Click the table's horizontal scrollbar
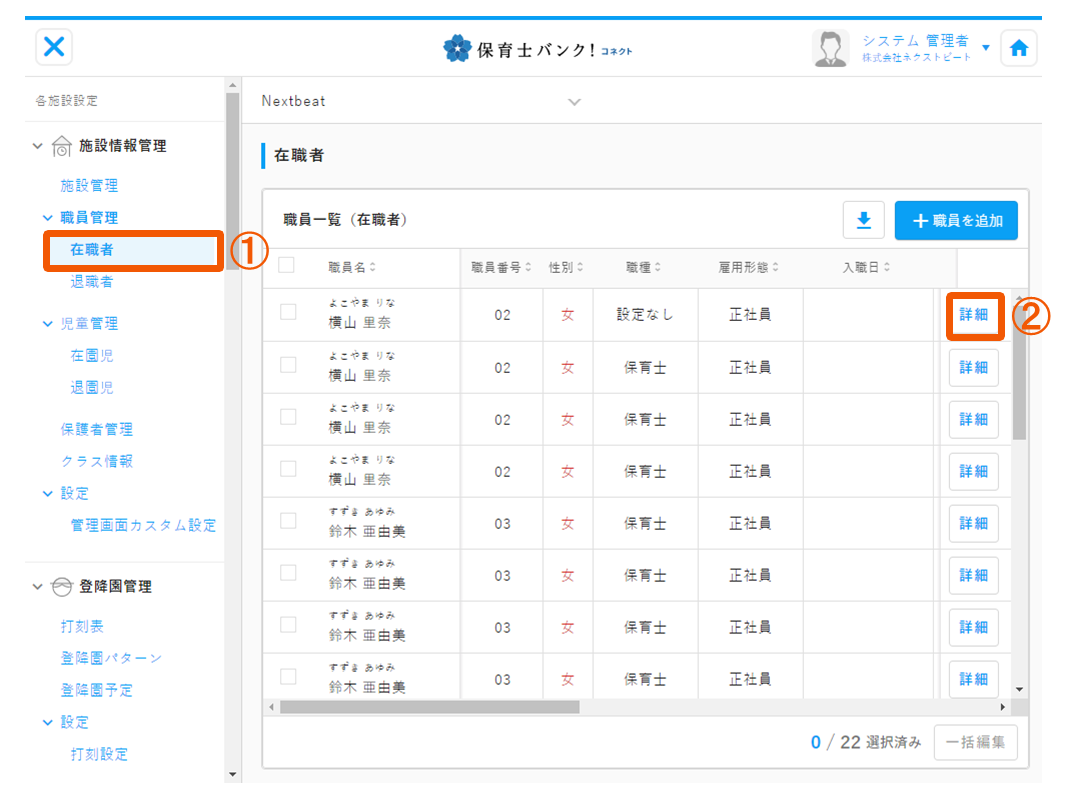1067x800 pixels. tap(430, 707)
